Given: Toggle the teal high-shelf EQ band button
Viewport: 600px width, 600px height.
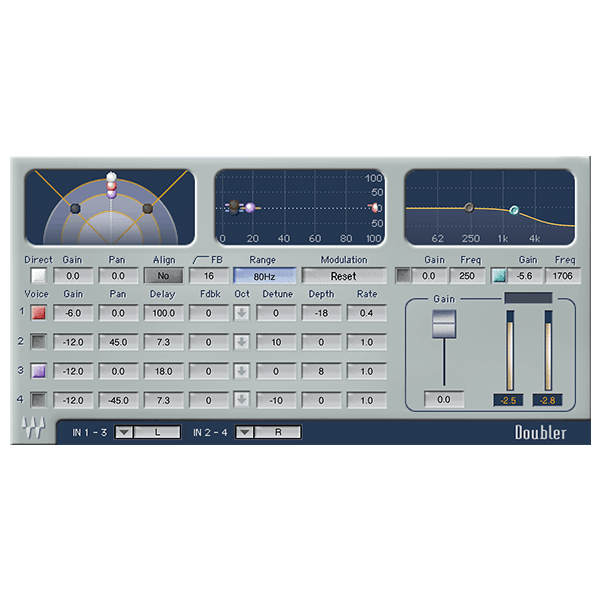Looking at the screenshot, I should click(x=499, y=276).
